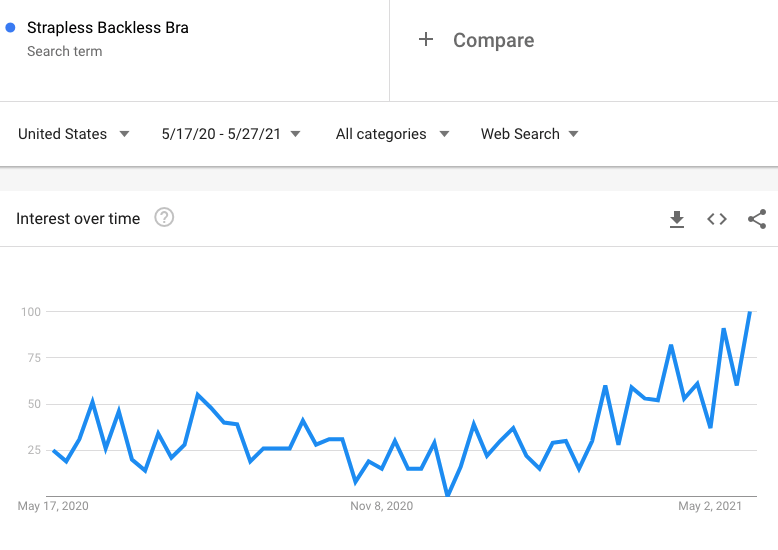
Task: Open the United States region dropdown
Action: [x=74, y=134]
